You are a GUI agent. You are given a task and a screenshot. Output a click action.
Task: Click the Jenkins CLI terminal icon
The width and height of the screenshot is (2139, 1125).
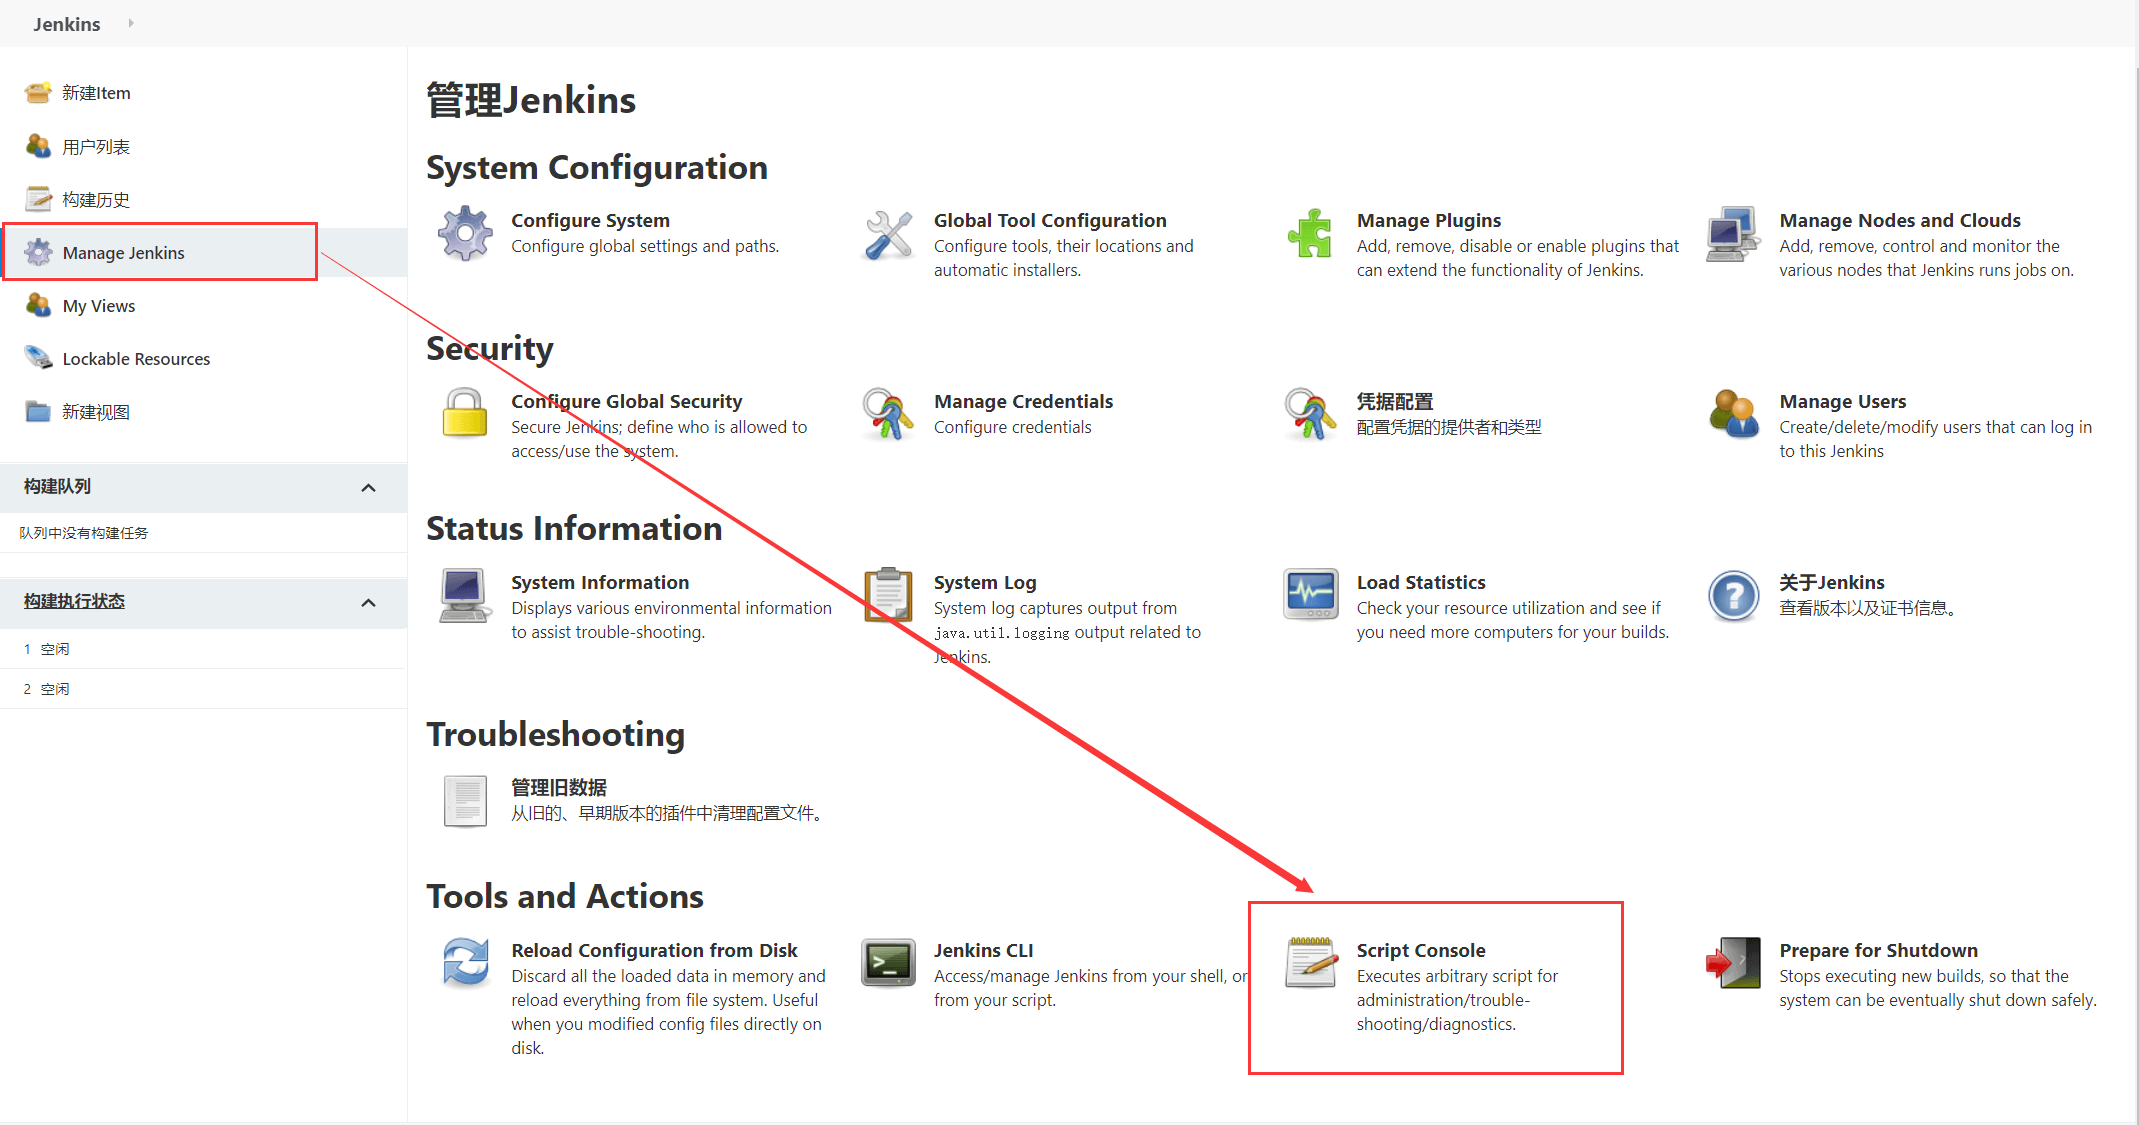pyautogui.click(x=888, y=963)
